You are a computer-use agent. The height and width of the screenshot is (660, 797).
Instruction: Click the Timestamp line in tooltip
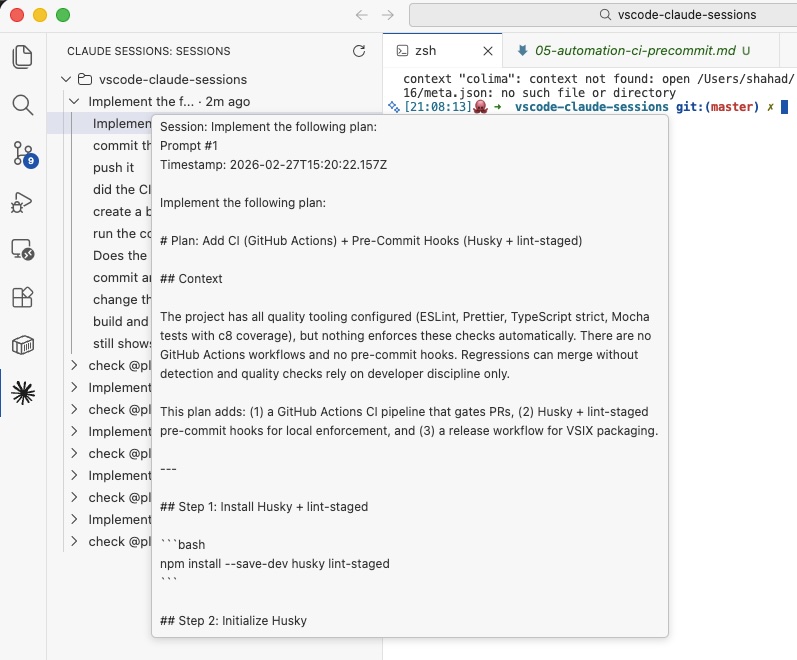click(273, 165)
